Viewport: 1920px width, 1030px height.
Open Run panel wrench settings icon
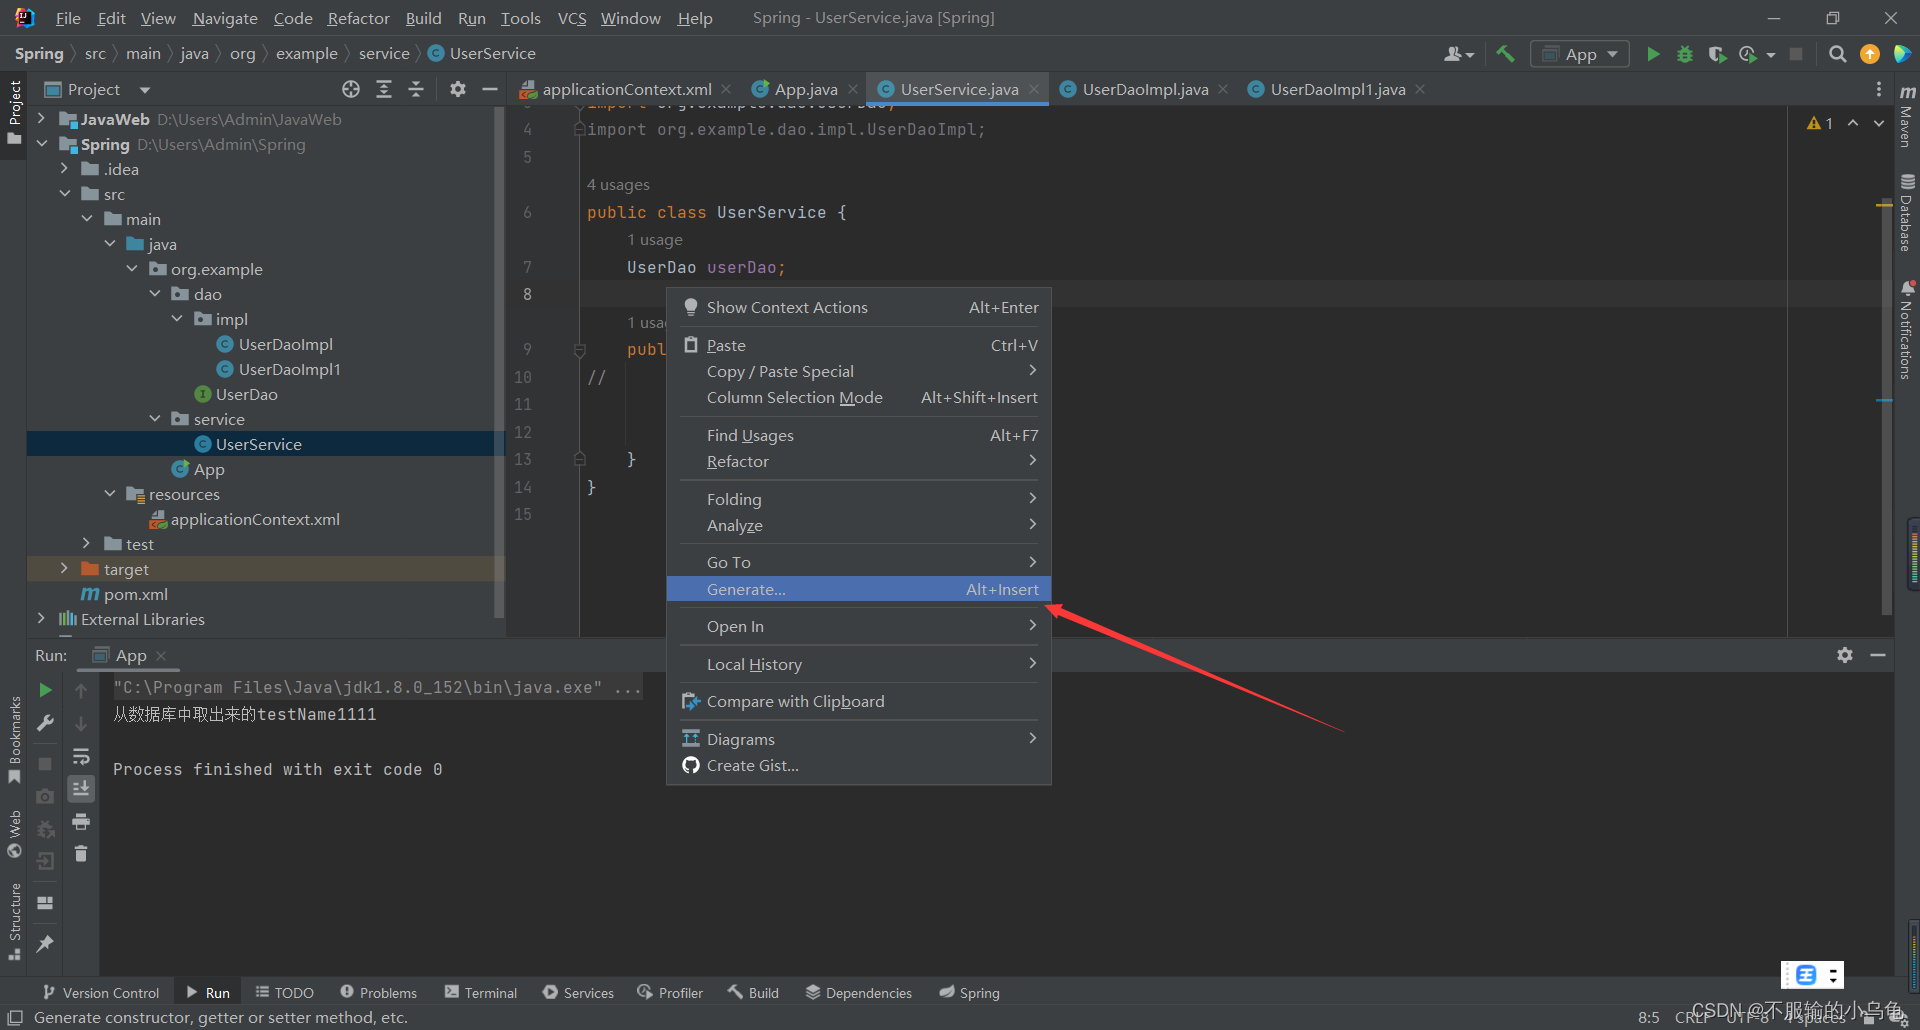45,723
